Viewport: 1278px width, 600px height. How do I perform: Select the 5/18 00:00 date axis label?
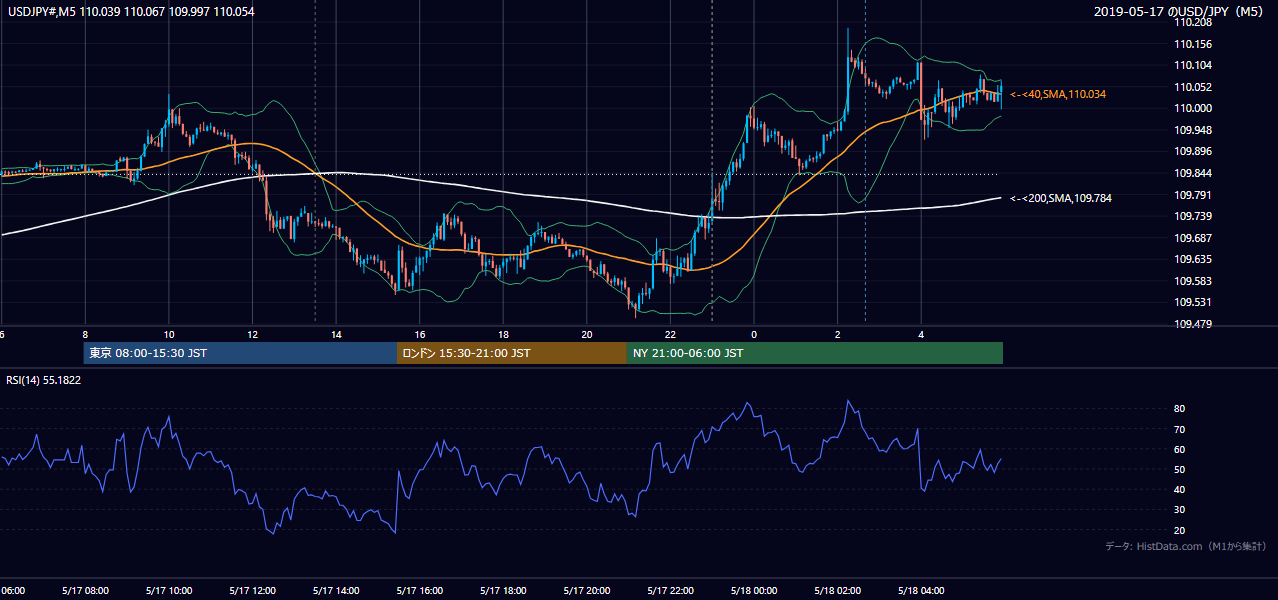(x=754, y=591)
